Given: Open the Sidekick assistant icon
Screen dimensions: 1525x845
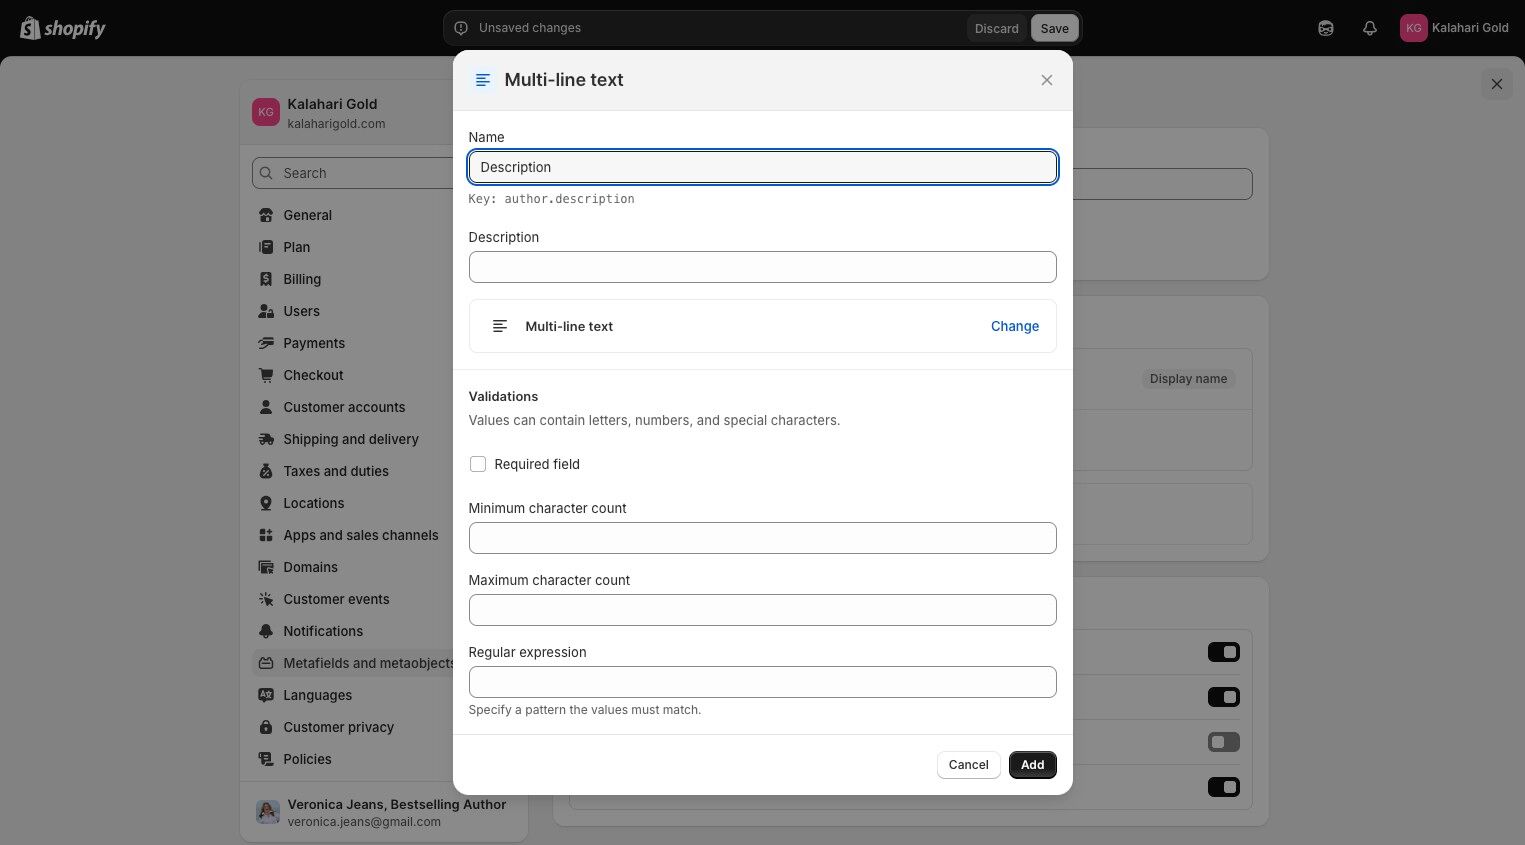Looking at the screenshot, I should (1326, 28).
